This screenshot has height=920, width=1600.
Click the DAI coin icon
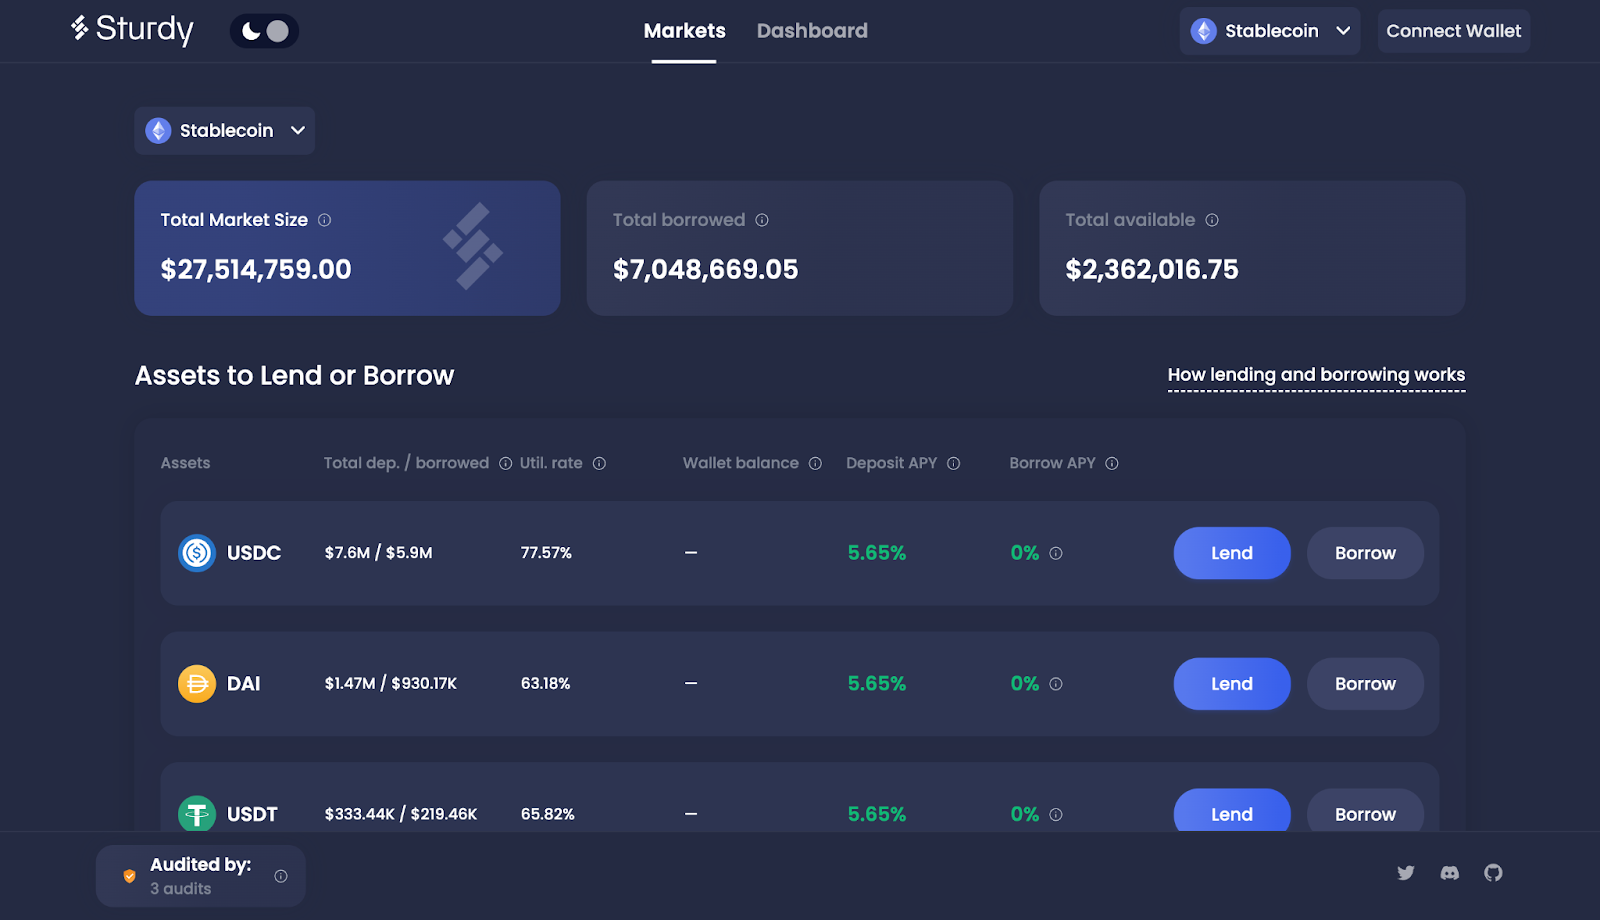[197, 684]
